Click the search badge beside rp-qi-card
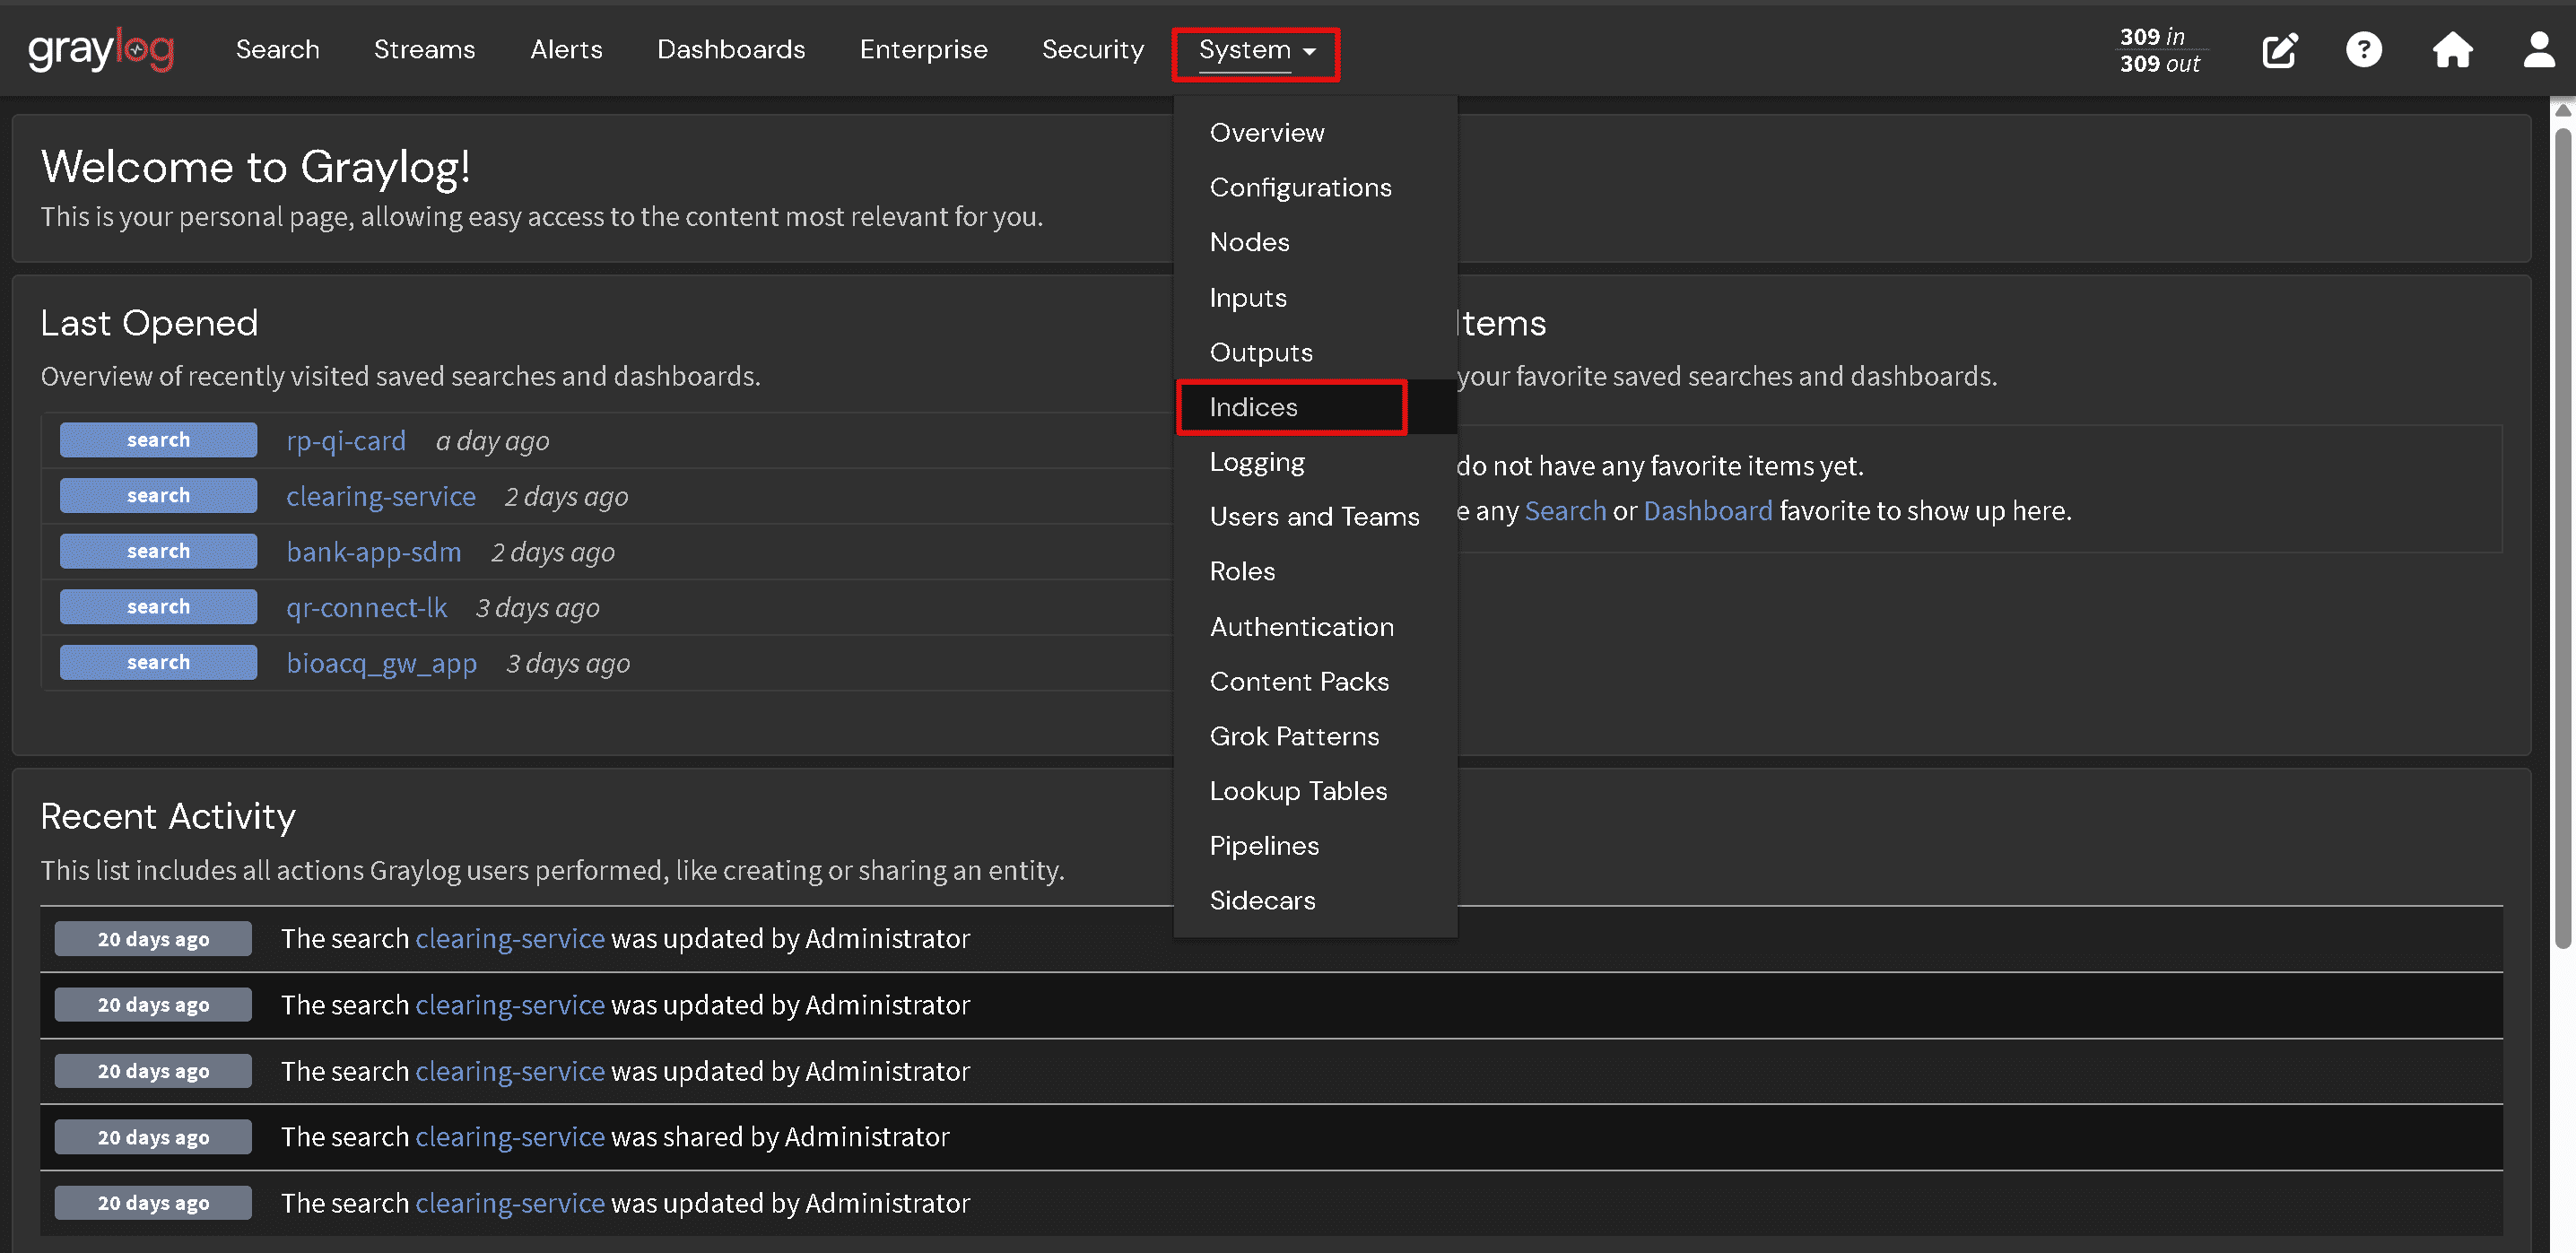The width and height of the screenshot is (2576, 1253). (158, 440)
